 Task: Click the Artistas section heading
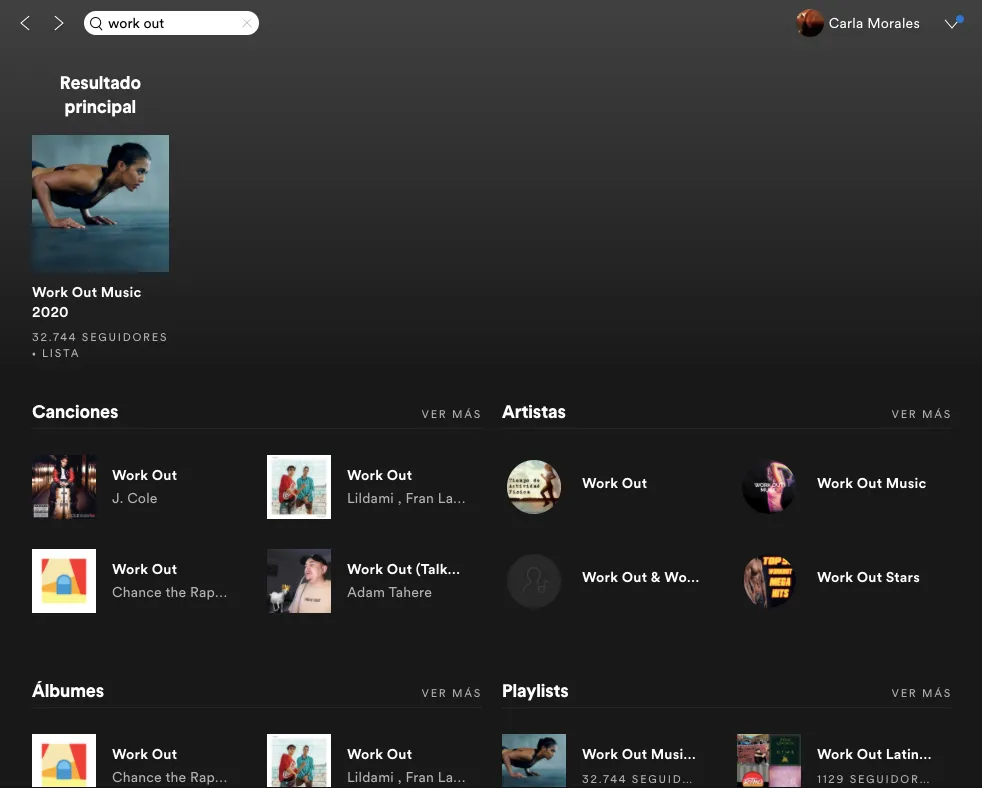[x=534, y=412]
